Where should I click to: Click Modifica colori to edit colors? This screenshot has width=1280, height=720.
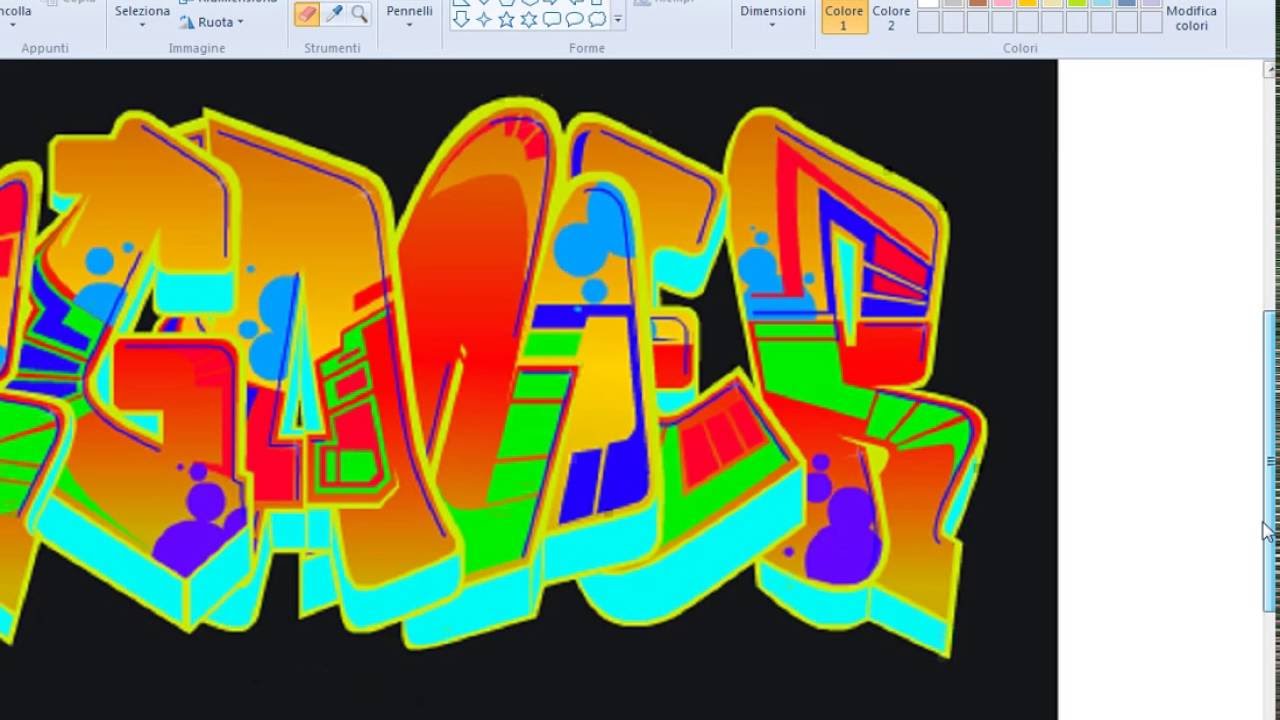point(1192,17)
